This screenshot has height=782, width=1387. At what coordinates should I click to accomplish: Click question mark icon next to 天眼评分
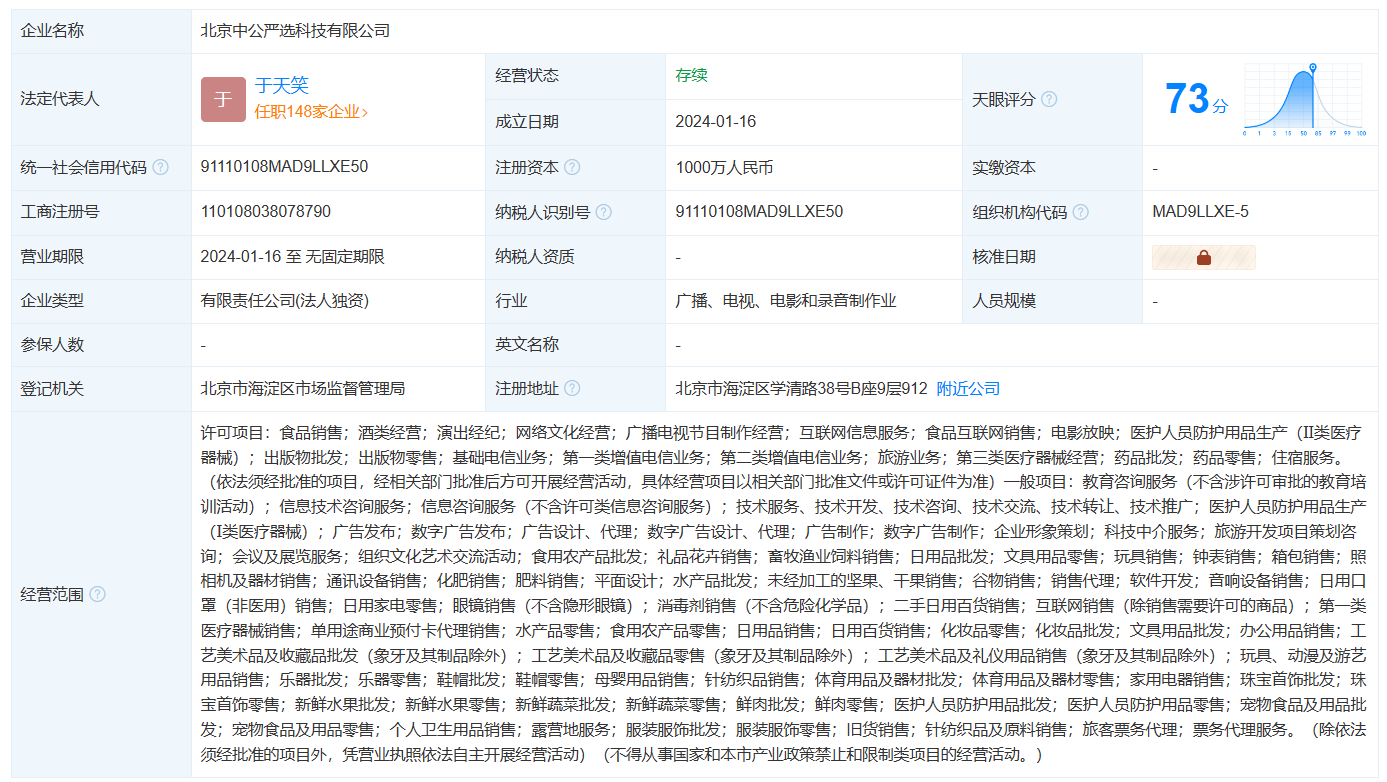point(1049,99)
